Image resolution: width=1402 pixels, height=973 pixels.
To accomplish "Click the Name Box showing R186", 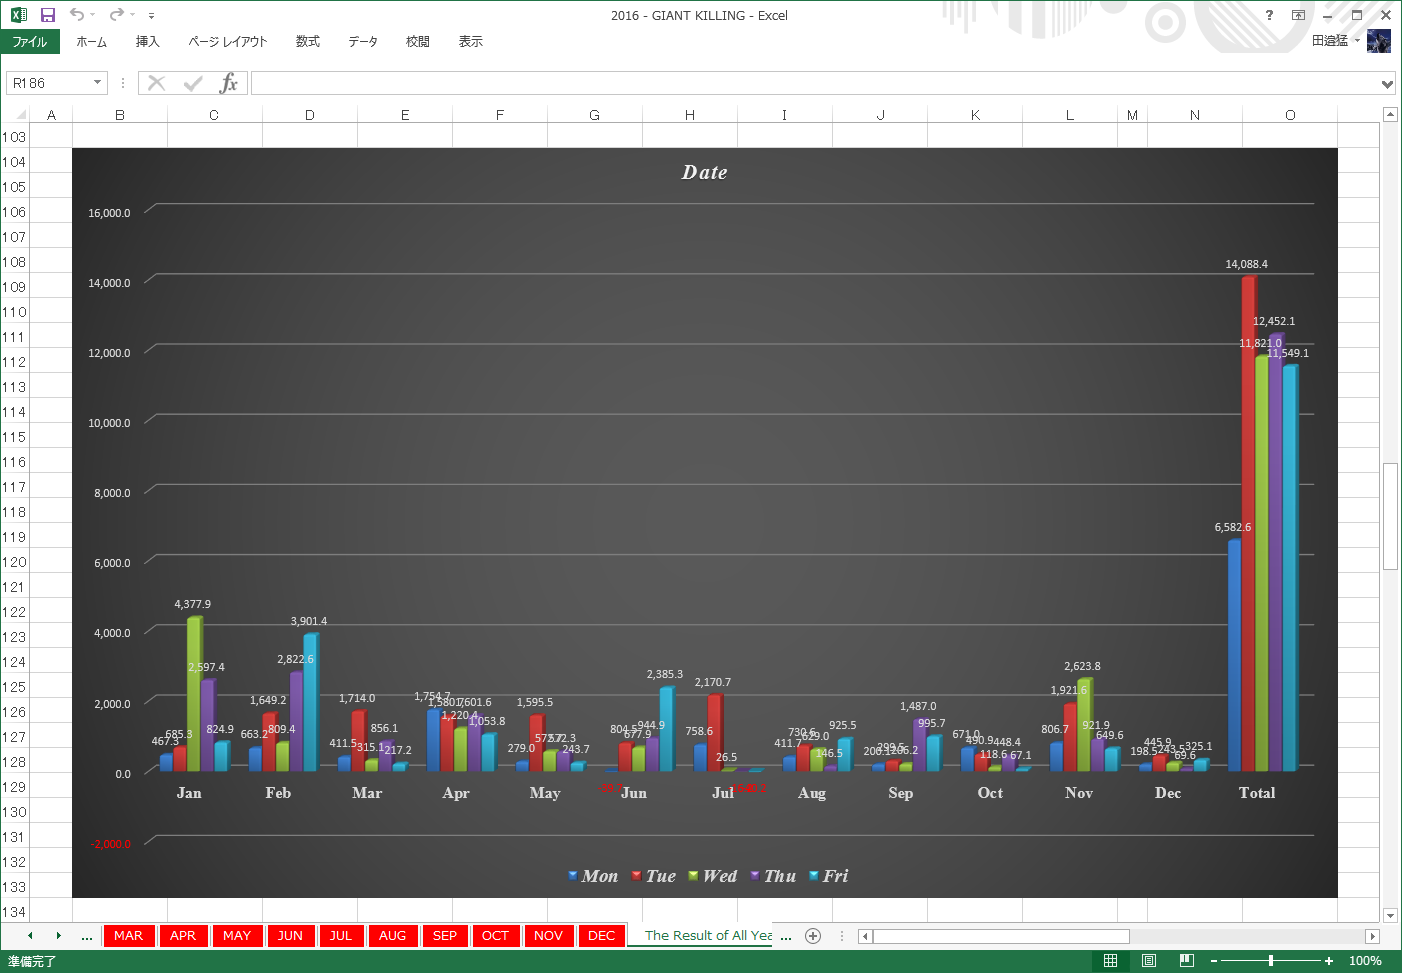I will click(x=48, y=83).
